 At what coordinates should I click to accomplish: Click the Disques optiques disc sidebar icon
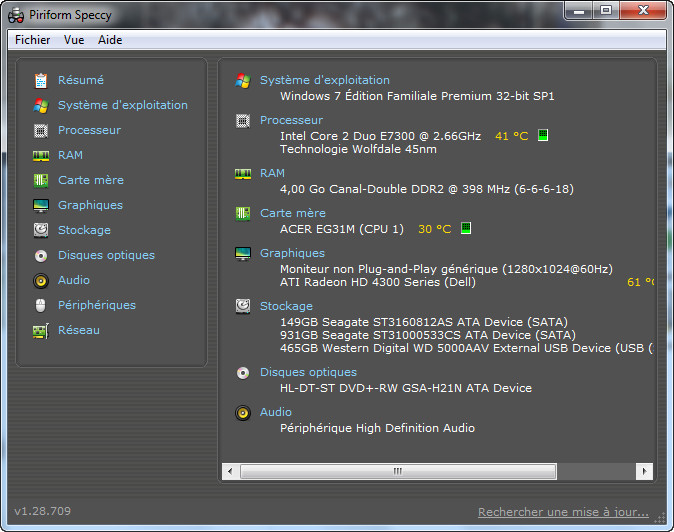coord(41,255)
